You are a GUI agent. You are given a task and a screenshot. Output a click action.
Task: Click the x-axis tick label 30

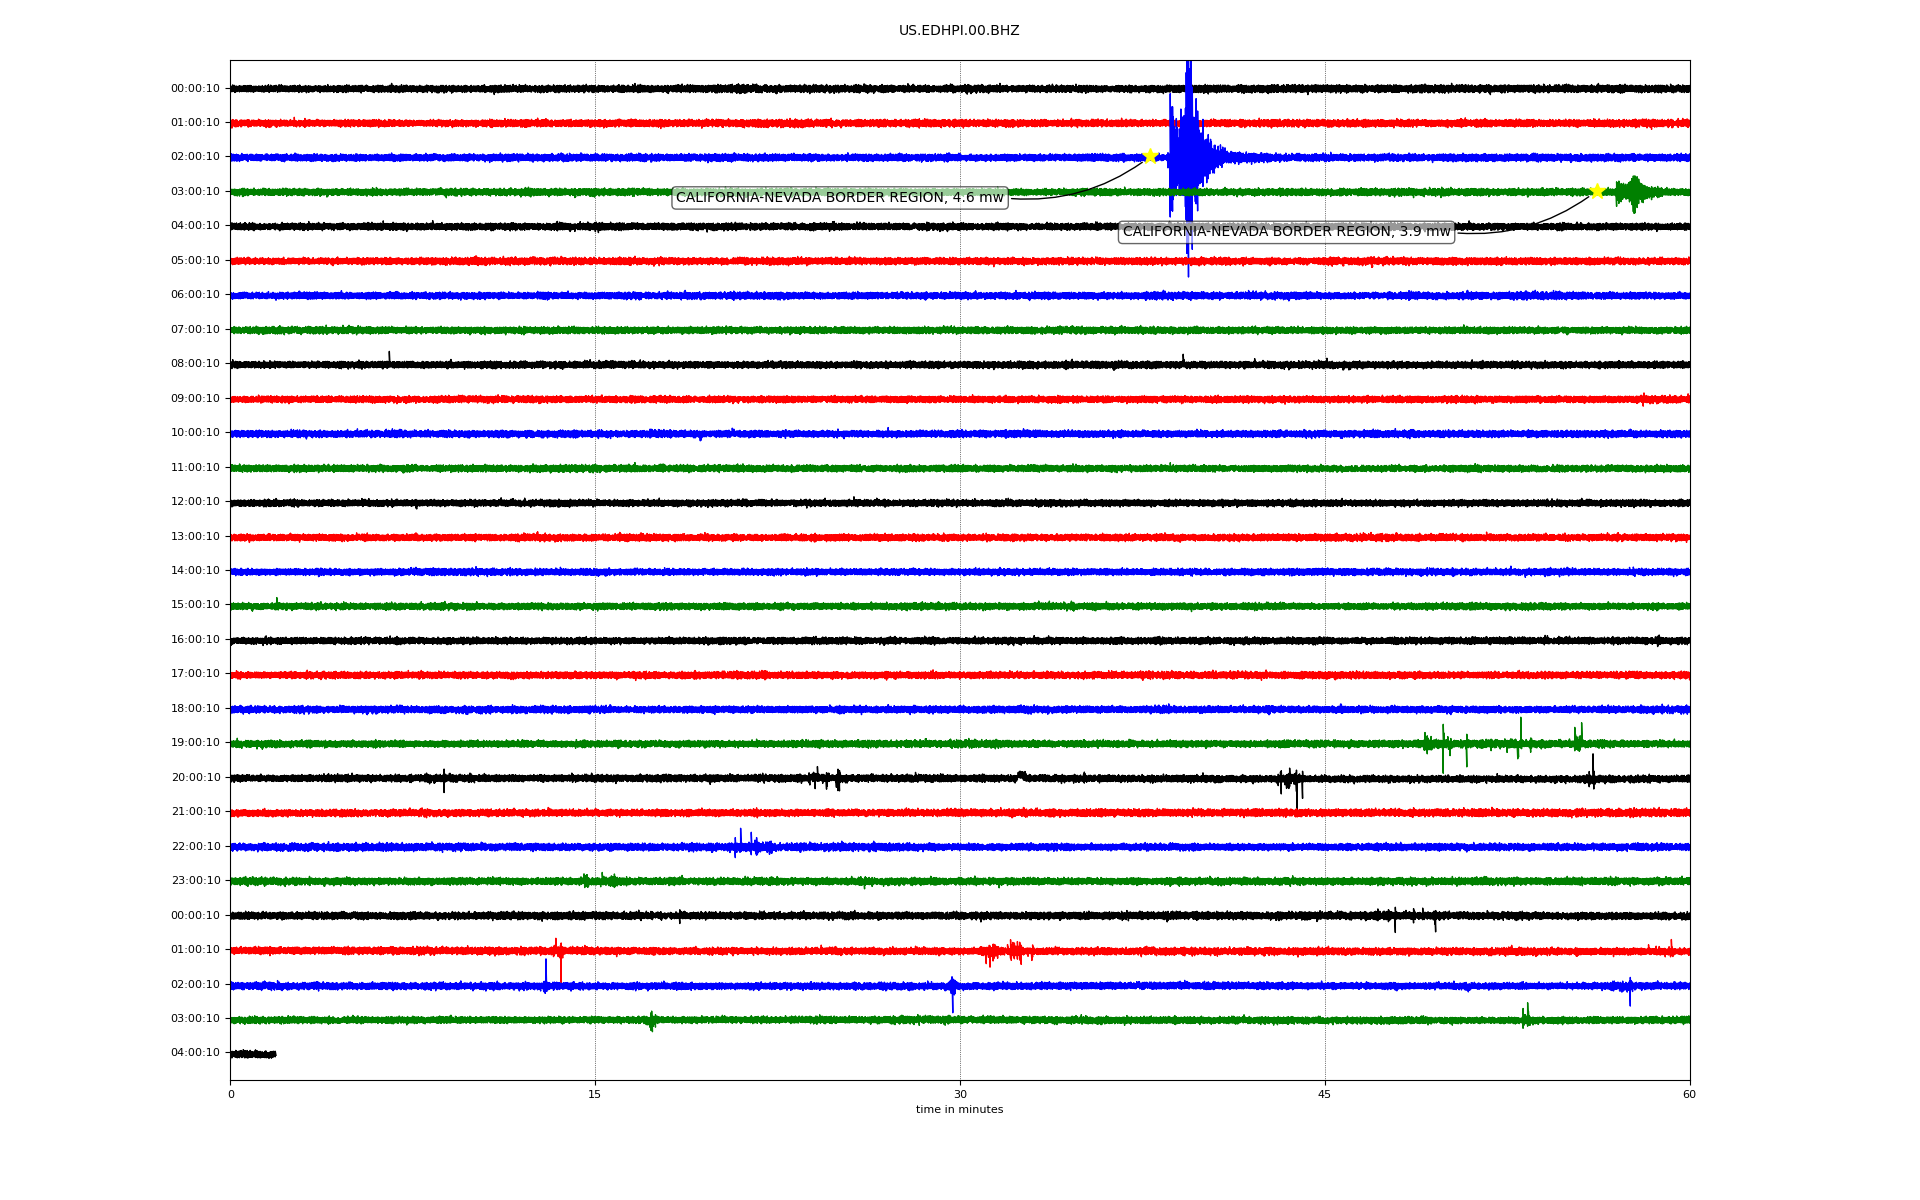(x=960, y=1094)
